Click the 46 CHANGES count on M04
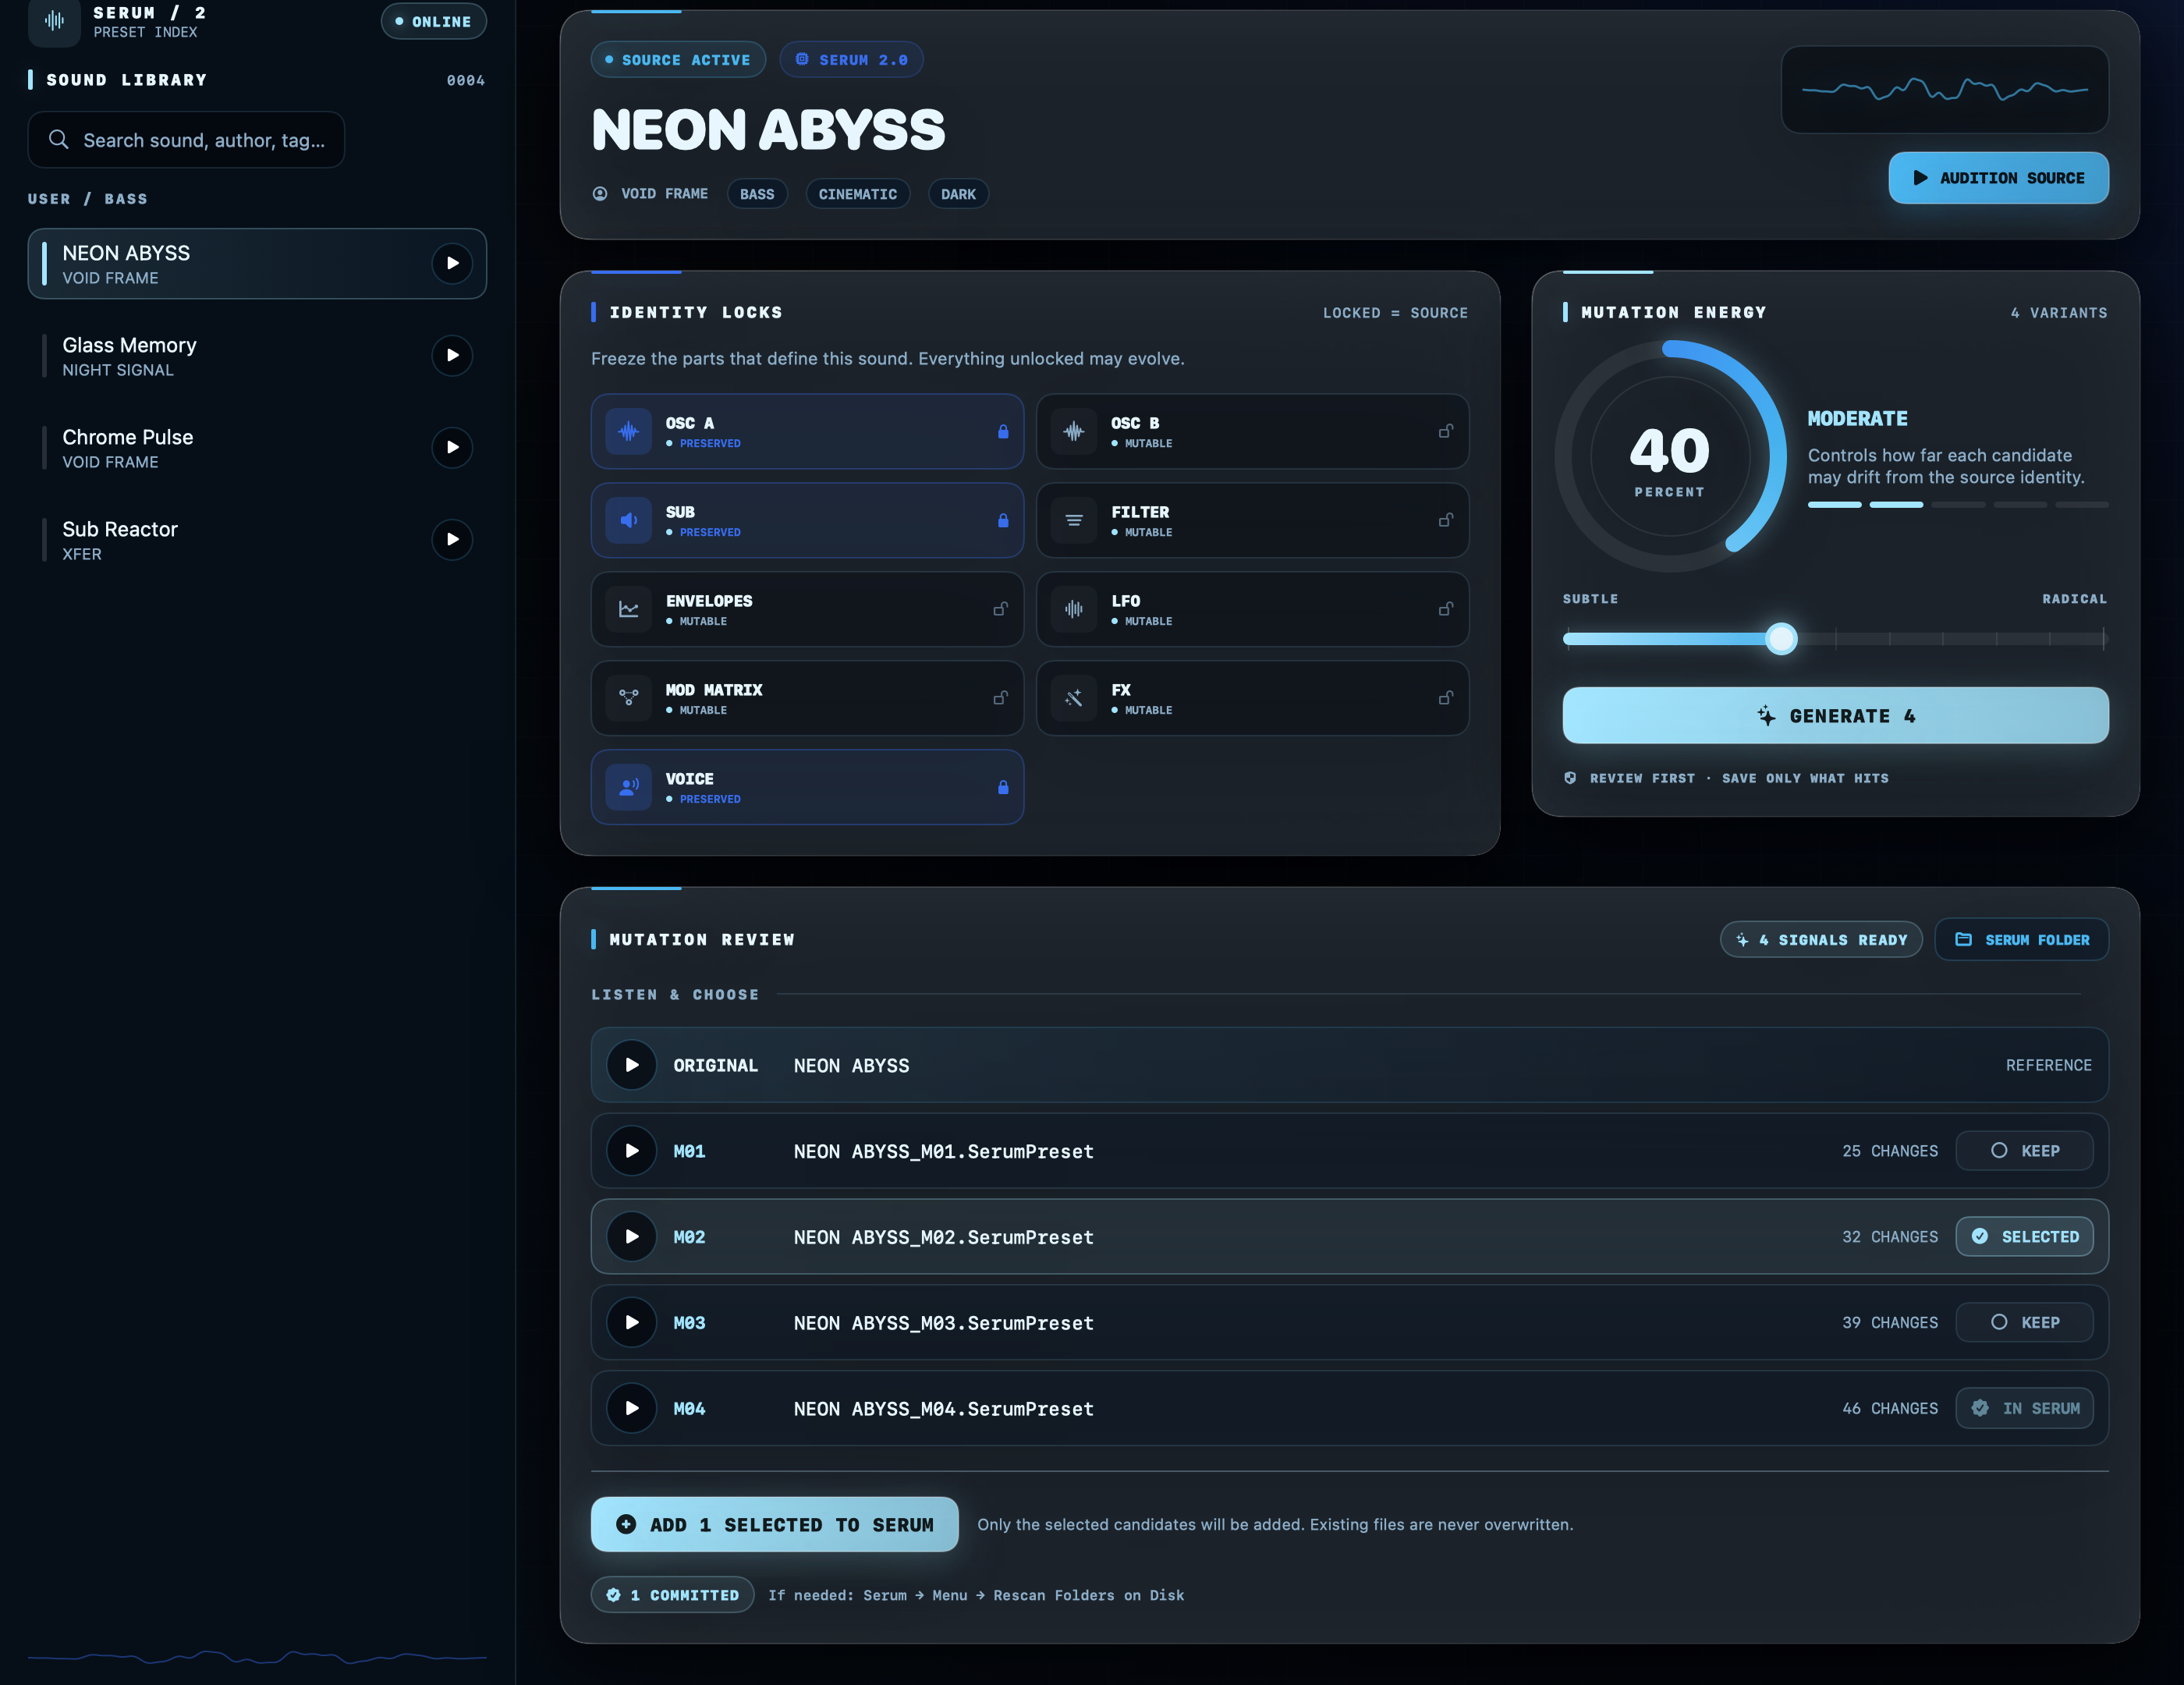 point(1889,1409)
